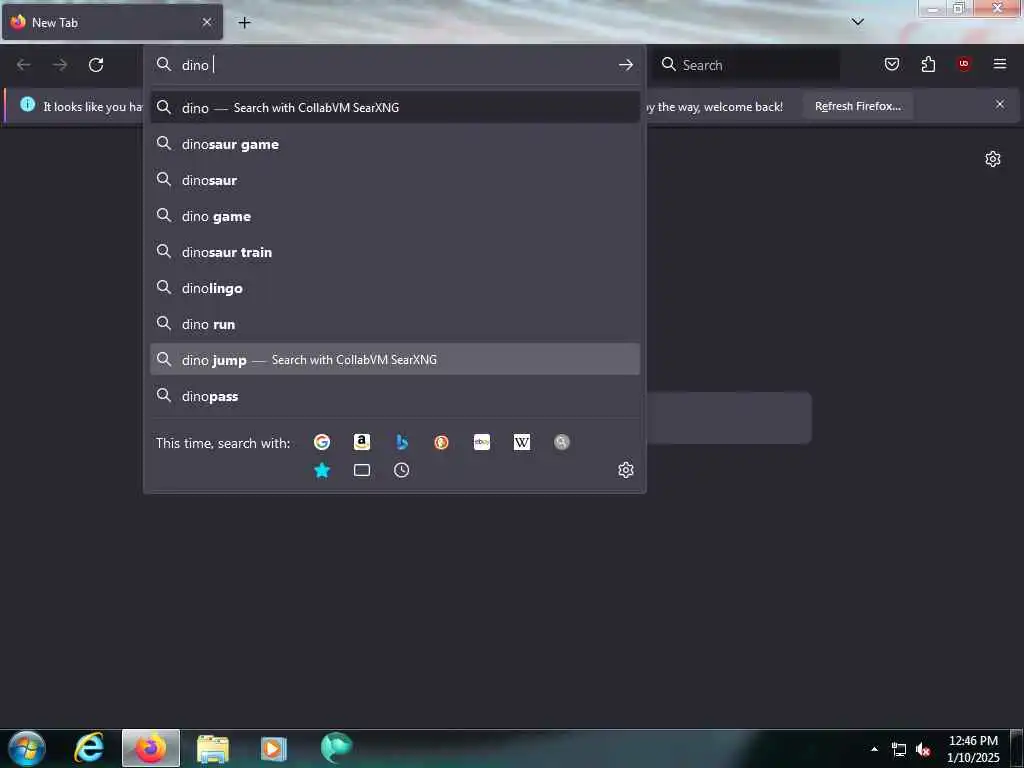Open the network tray icon
Screen dimensions: 1024x768
pyautogui.click(x=899, y=750)
